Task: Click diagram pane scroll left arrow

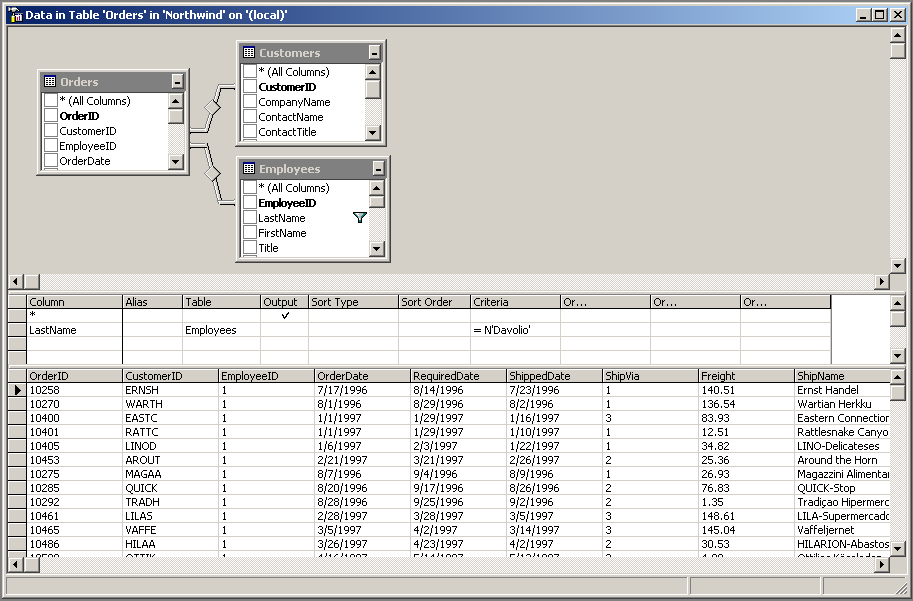Action: click(16, 281)
